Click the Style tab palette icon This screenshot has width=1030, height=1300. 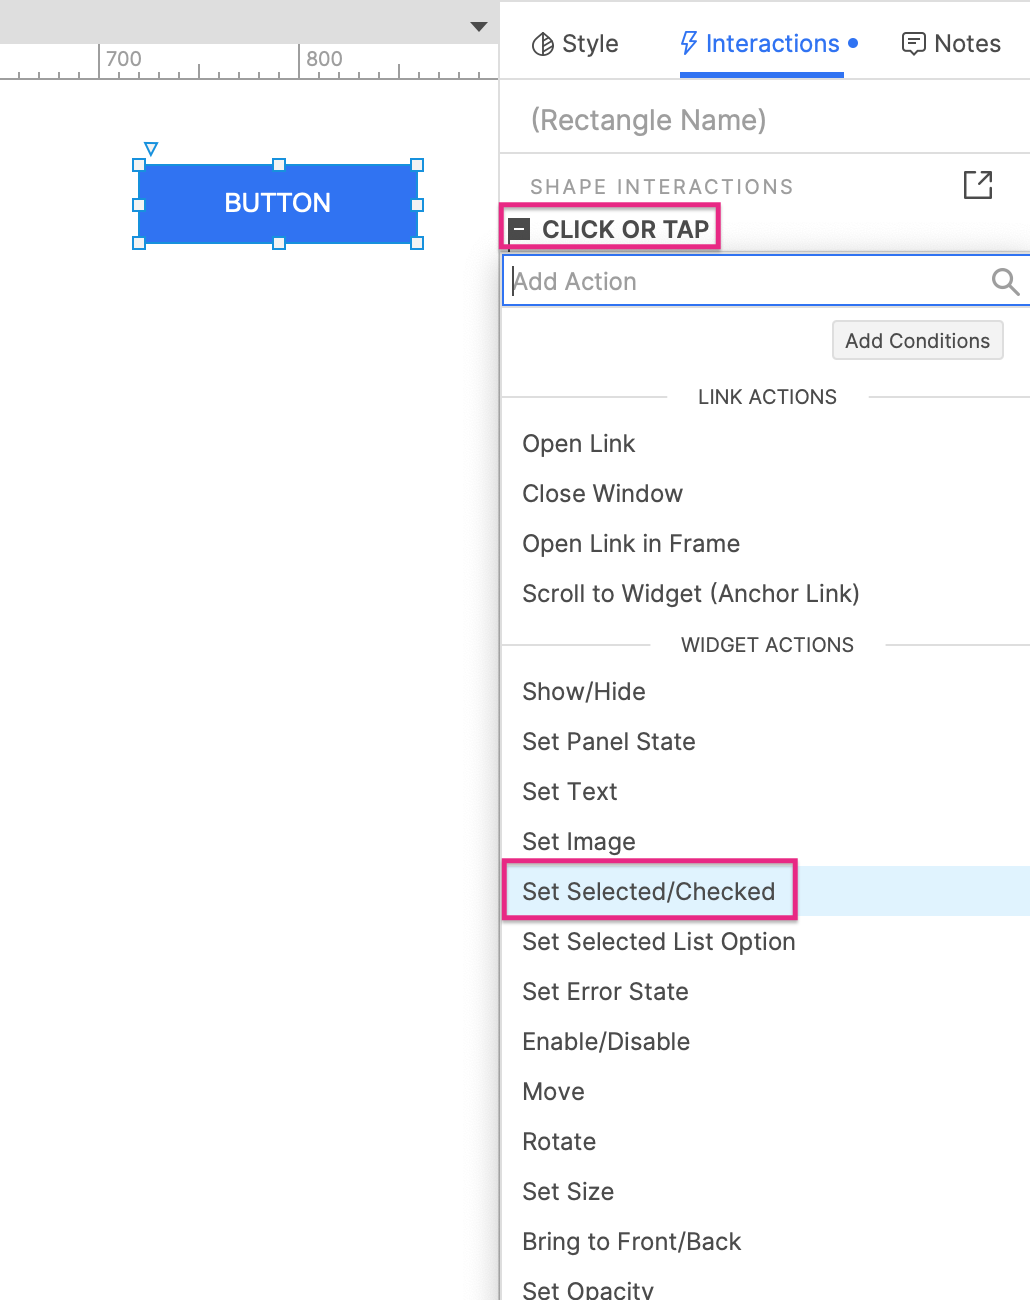tap(543, 44)
